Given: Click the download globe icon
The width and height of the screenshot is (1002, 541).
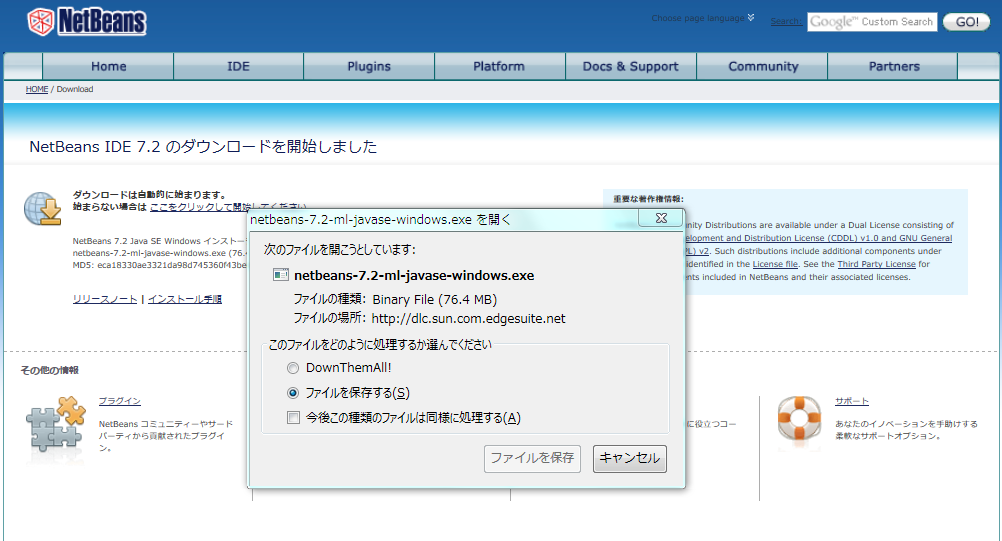Looking at the screenshot, I should pyautogui.click(x=42, y=209).
